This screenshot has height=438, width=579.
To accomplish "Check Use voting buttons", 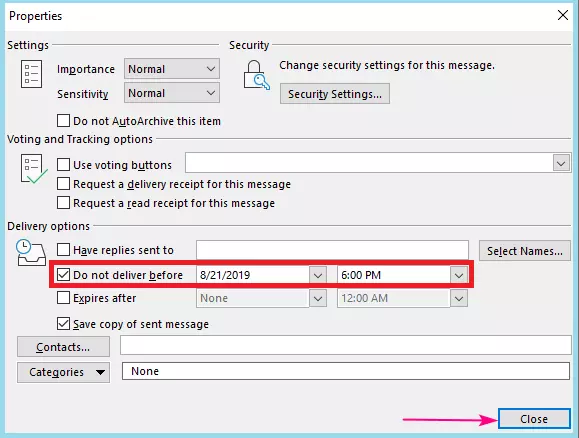I will pos(63,164).
